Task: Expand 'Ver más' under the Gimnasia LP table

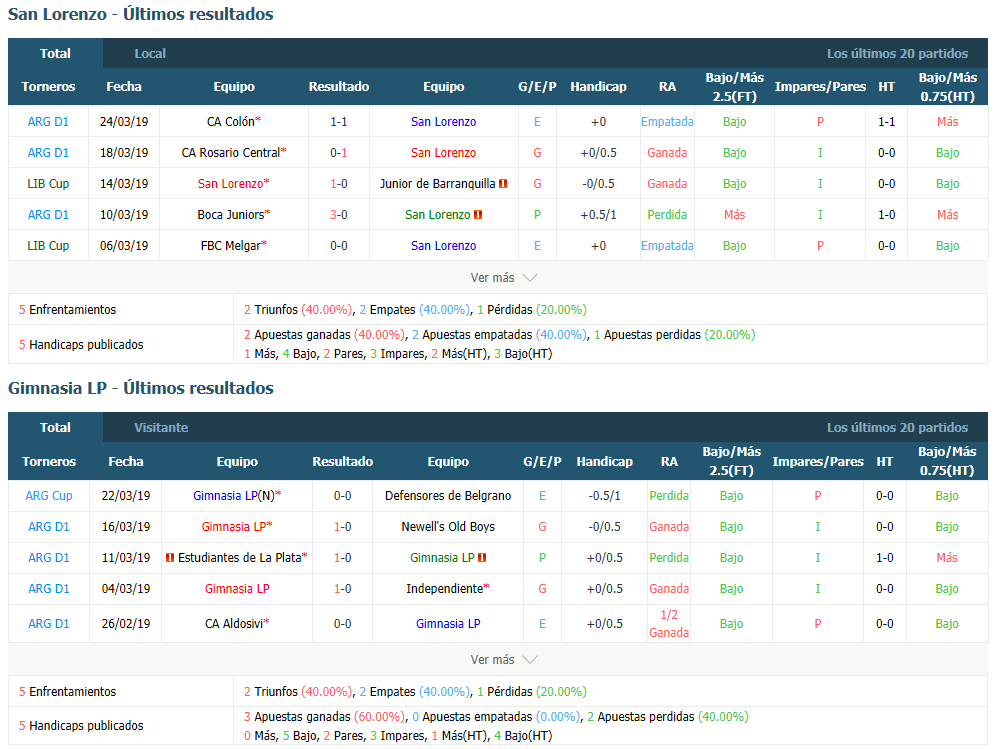Action: pos(504,660)
